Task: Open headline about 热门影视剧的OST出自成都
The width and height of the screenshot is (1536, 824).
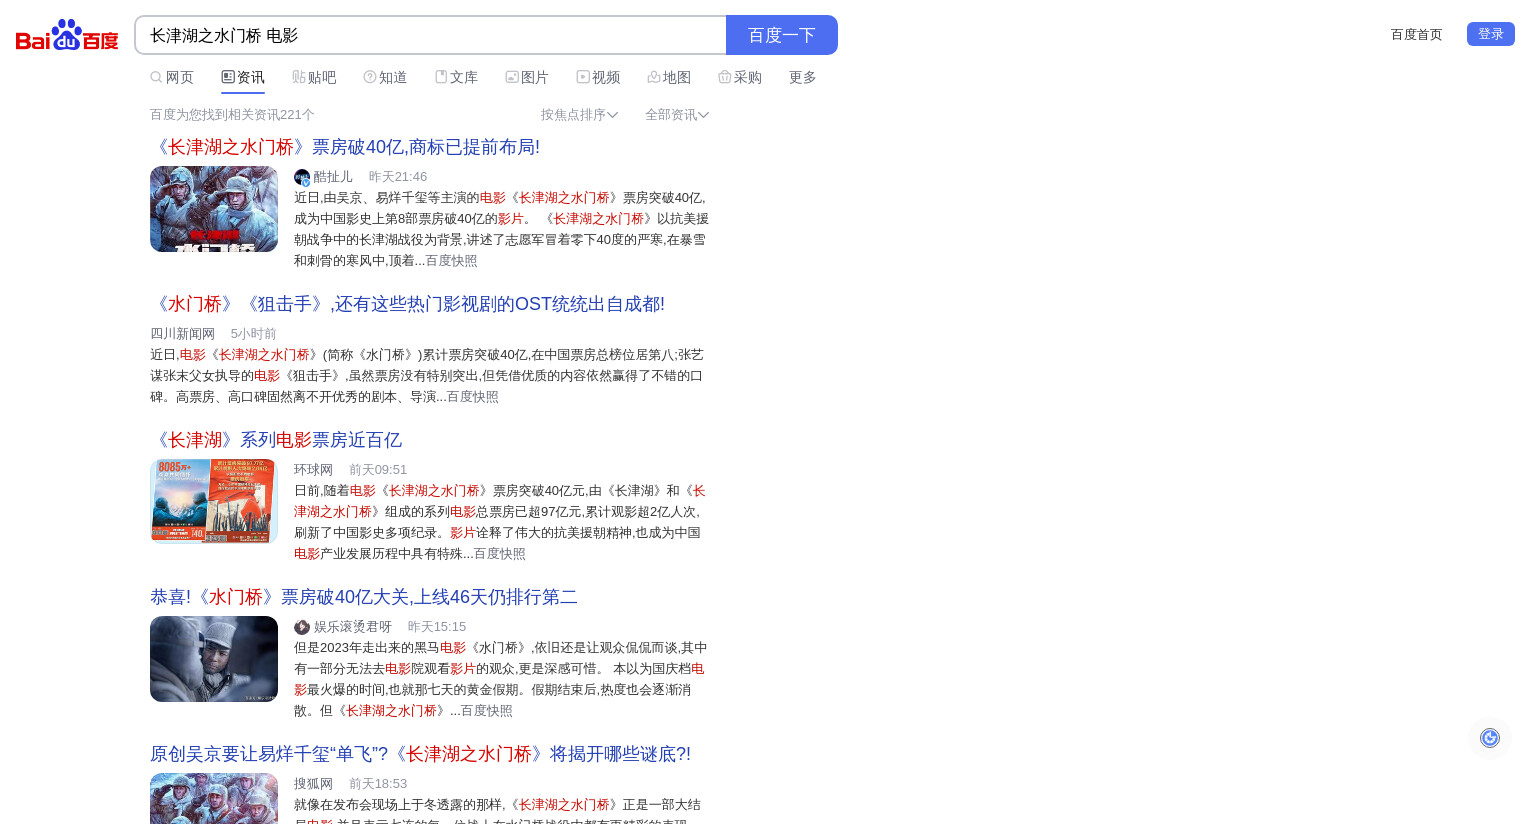Action: 407,304
